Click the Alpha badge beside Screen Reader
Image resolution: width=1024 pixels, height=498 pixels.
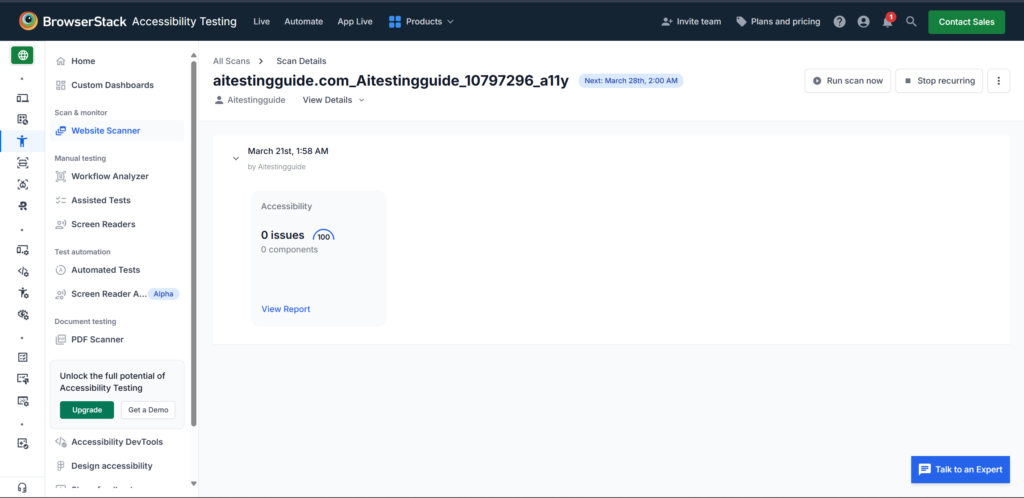[x=163, y=294]
